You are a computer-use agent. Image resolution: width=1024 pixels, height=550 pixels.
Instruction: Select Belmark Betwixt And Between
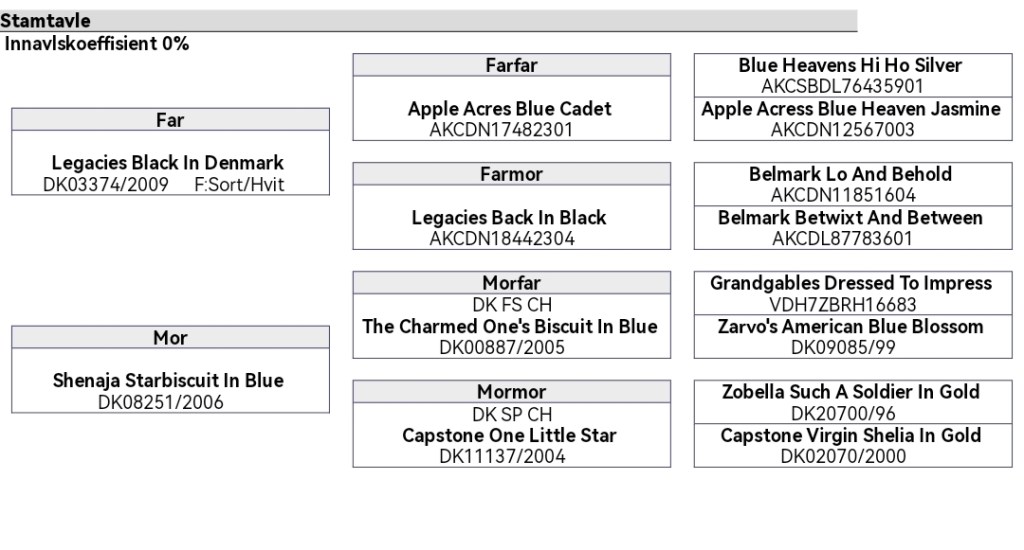point(849,218)
